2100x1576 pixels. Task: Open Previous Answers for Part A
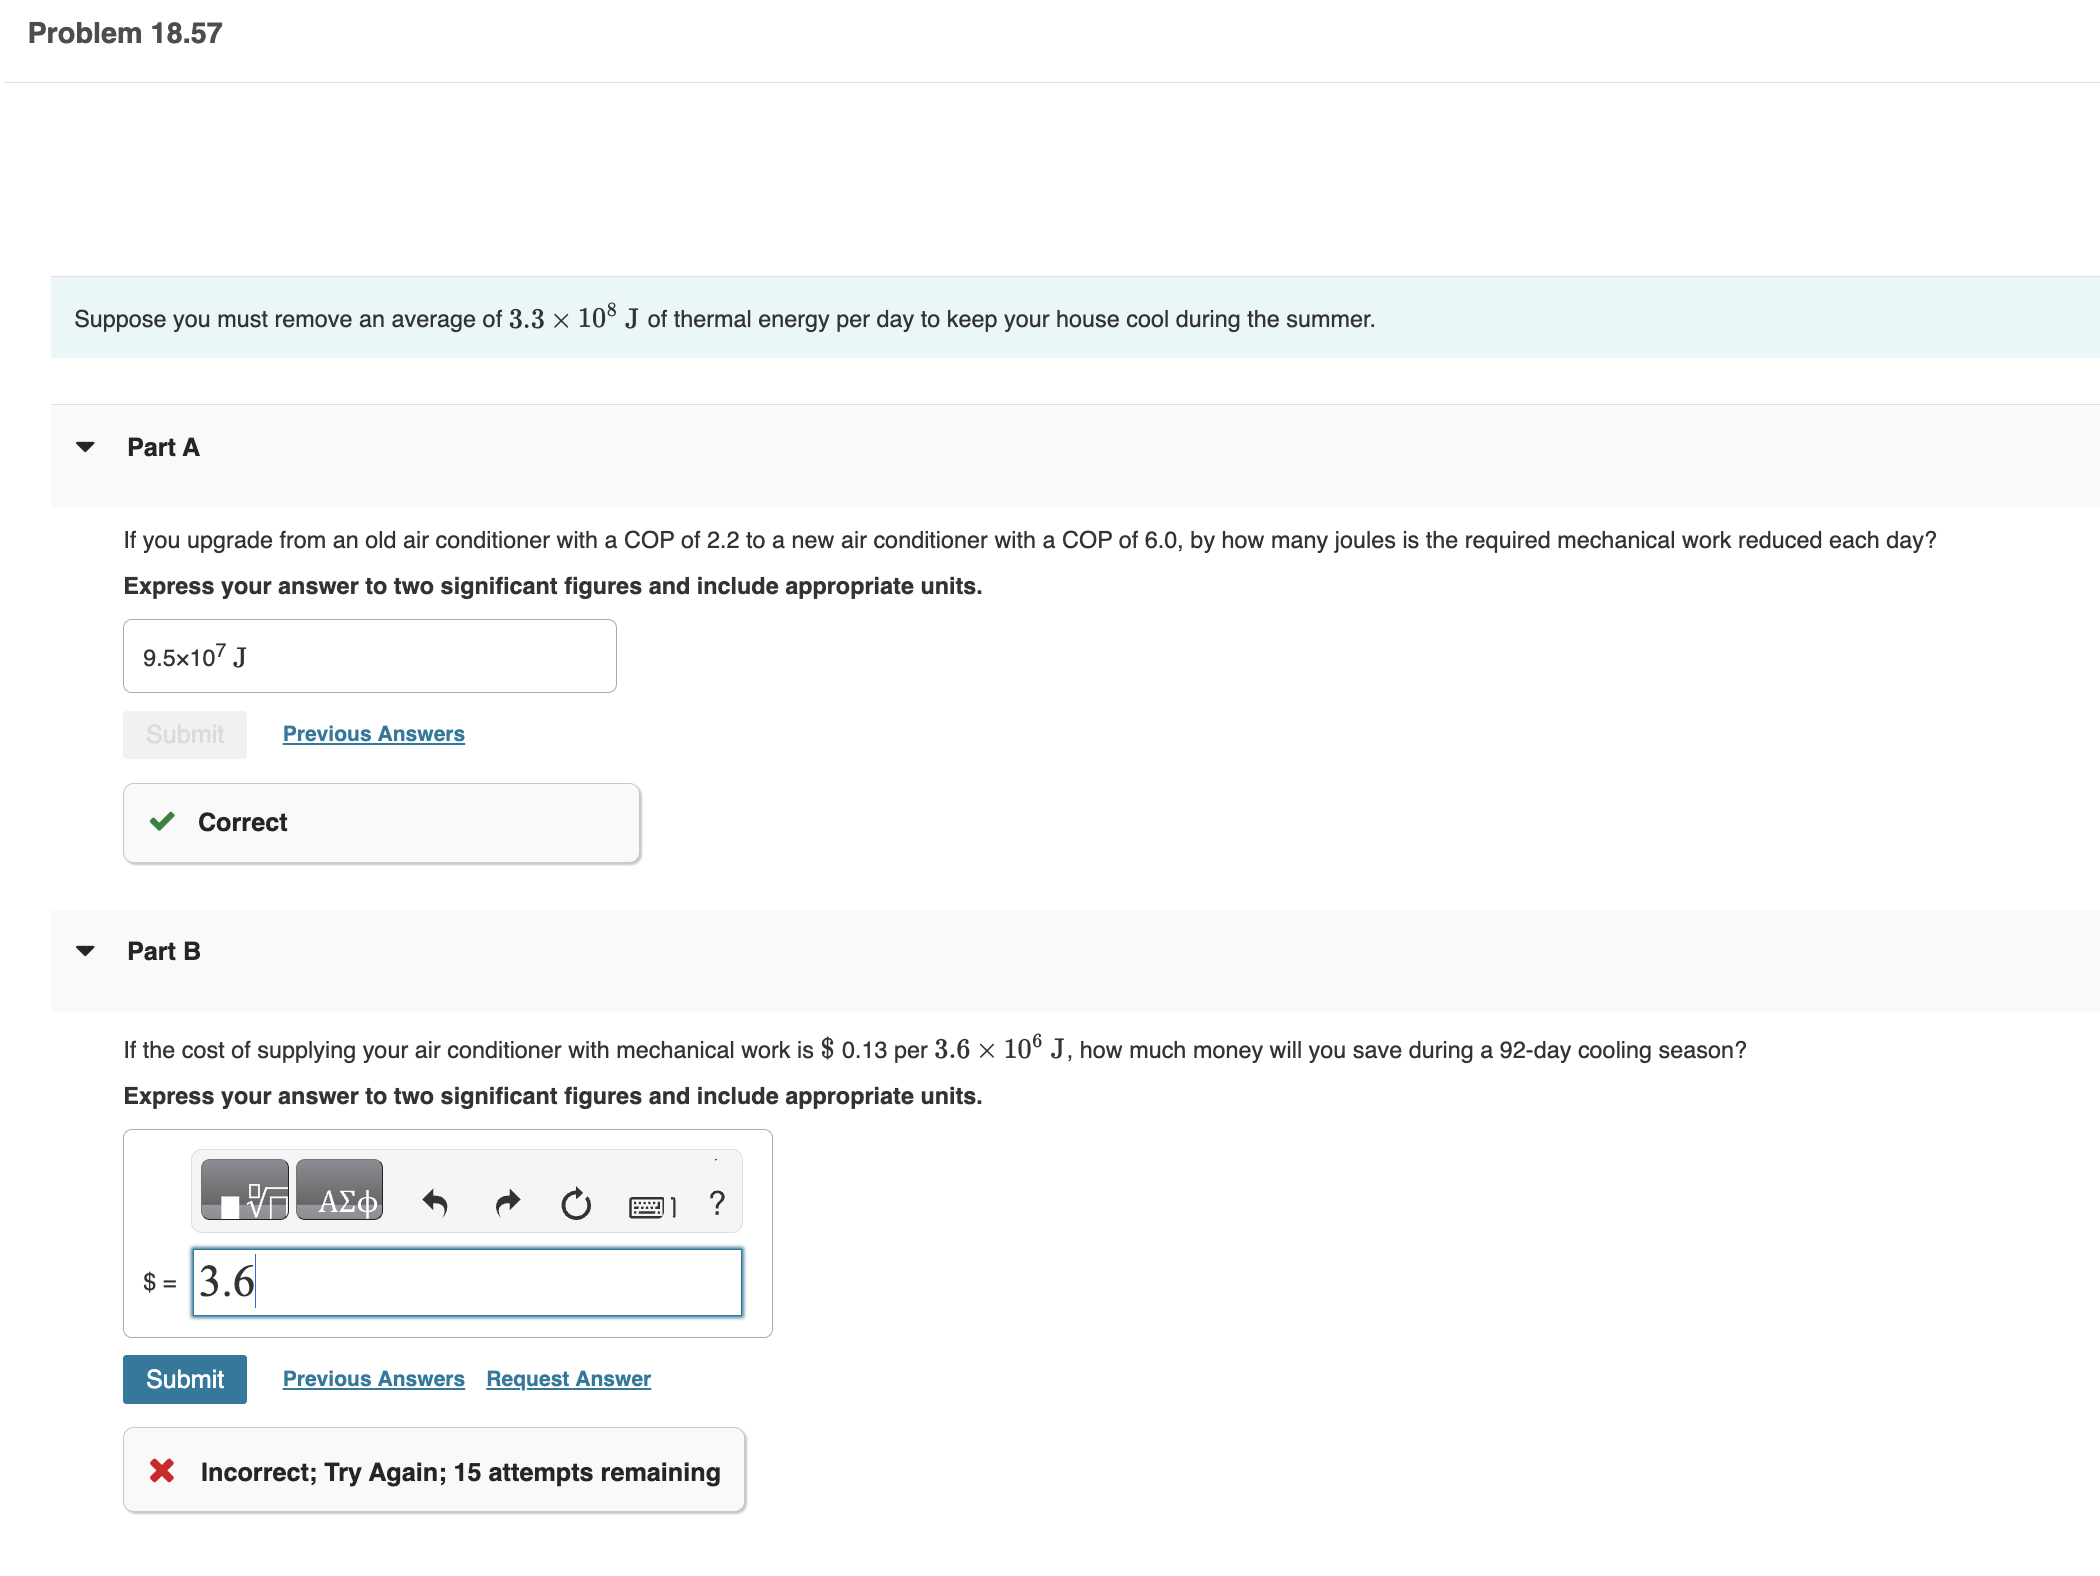(373, 733)
